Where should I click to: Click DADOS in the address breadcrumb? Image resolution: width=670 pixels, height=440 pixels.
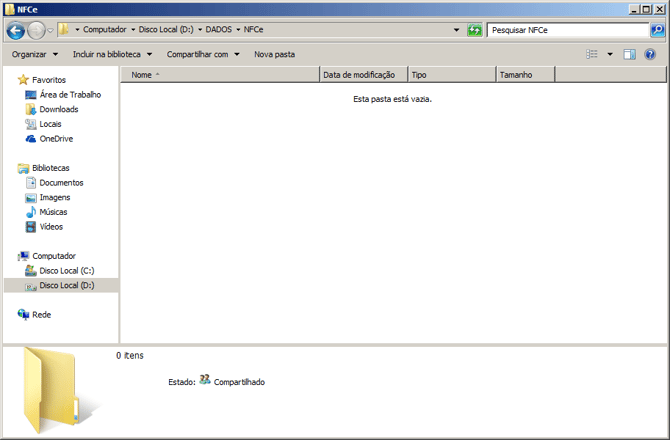[218, 30]
